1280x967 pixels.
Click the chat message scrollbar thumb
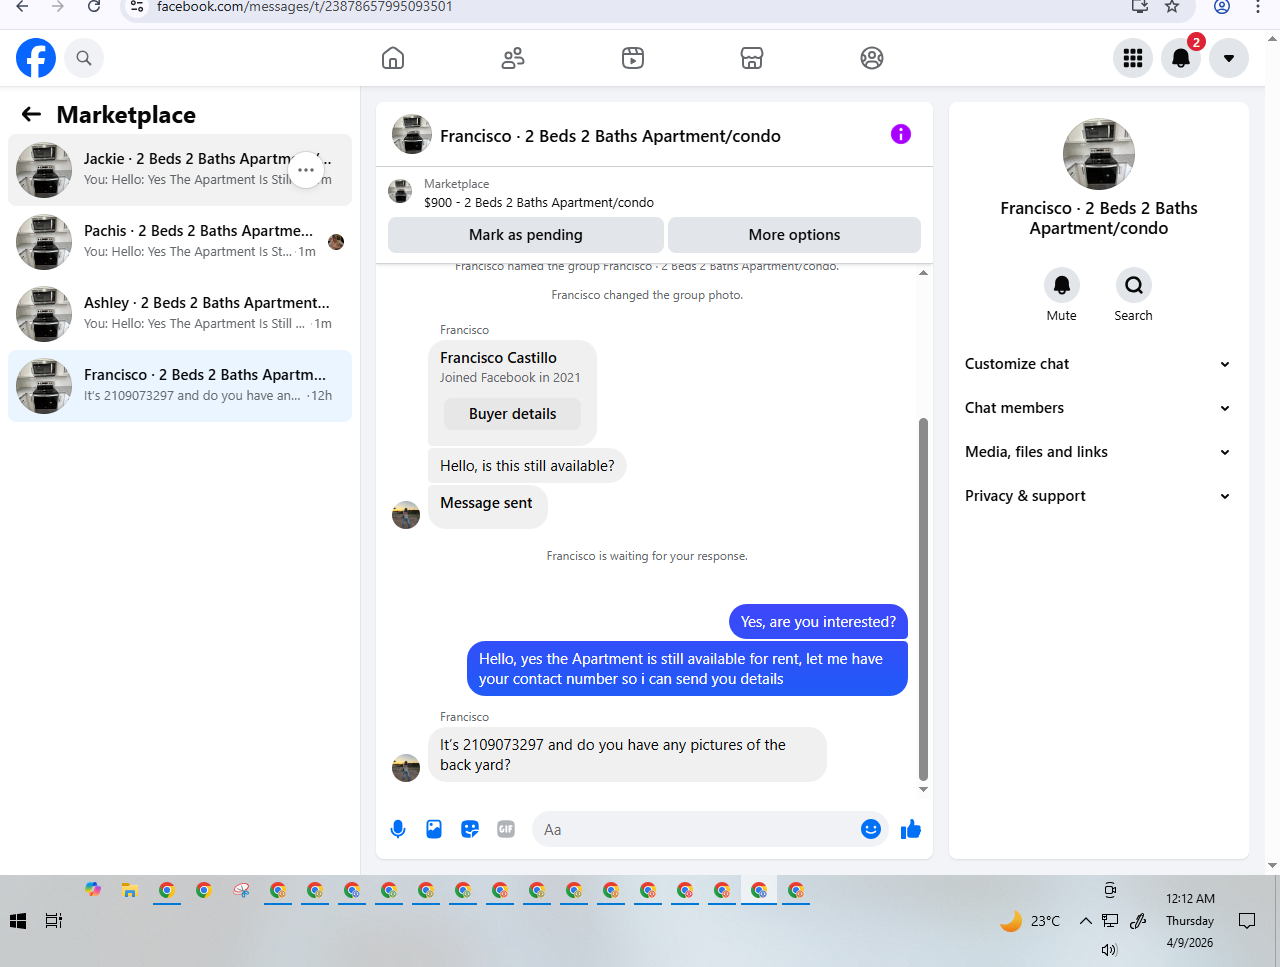(x=923, y=599)
